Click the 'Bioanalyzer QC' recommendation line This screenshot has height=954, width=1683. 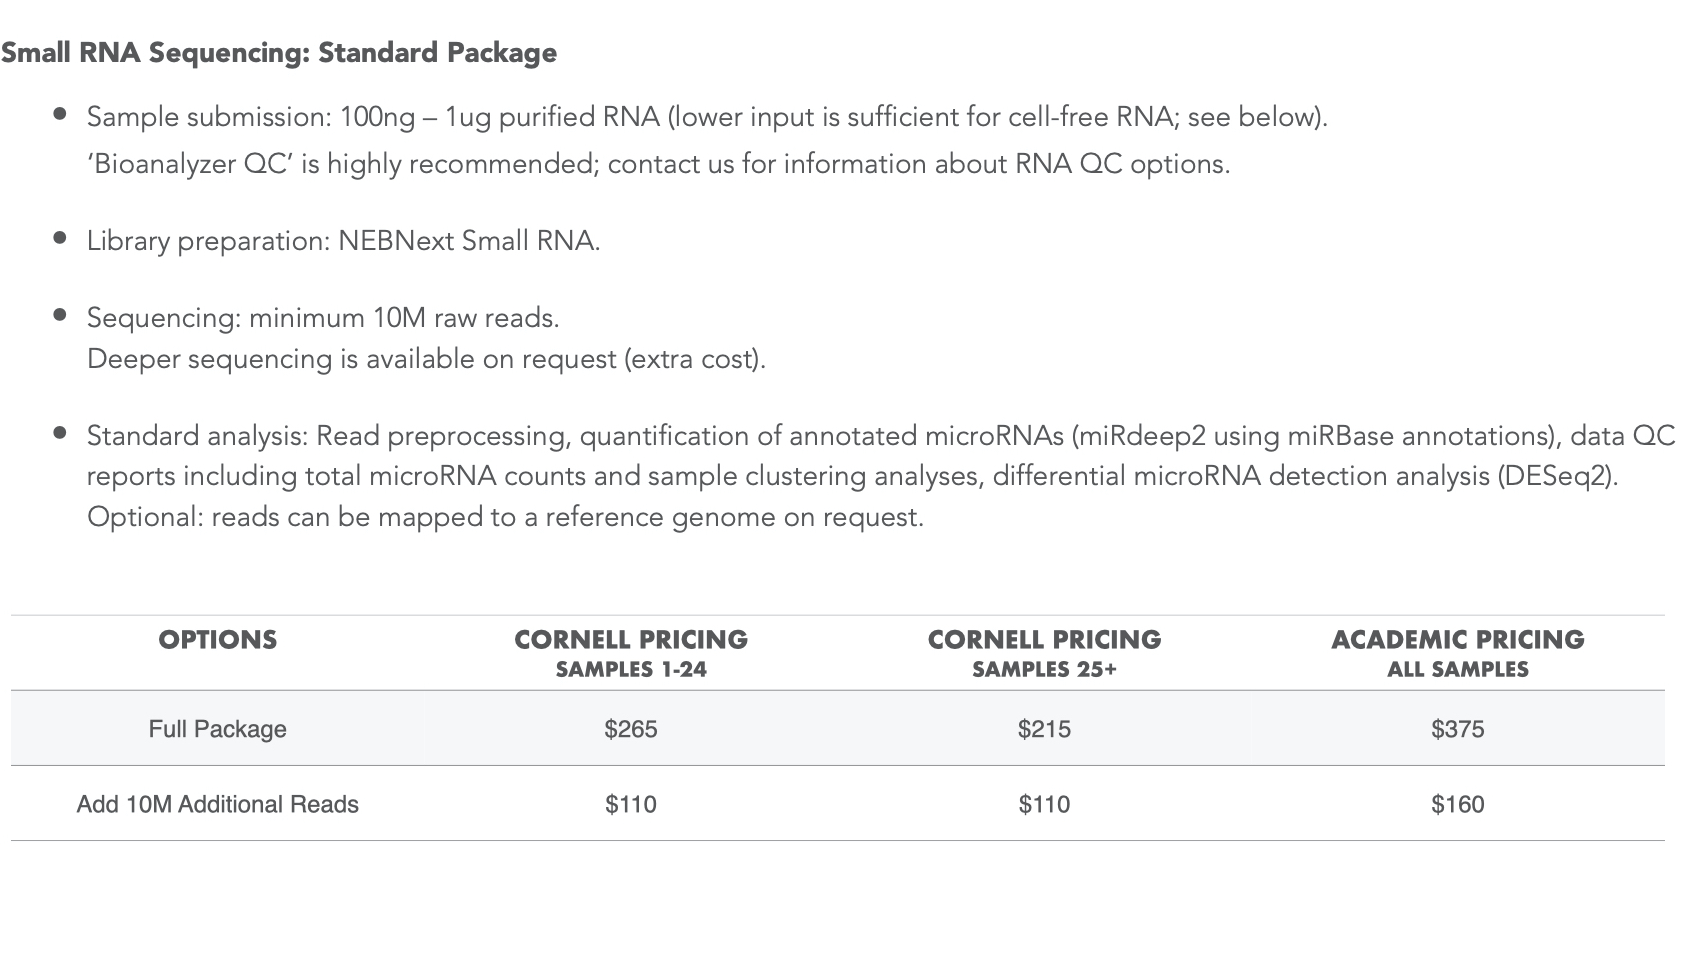click(658, 164)
